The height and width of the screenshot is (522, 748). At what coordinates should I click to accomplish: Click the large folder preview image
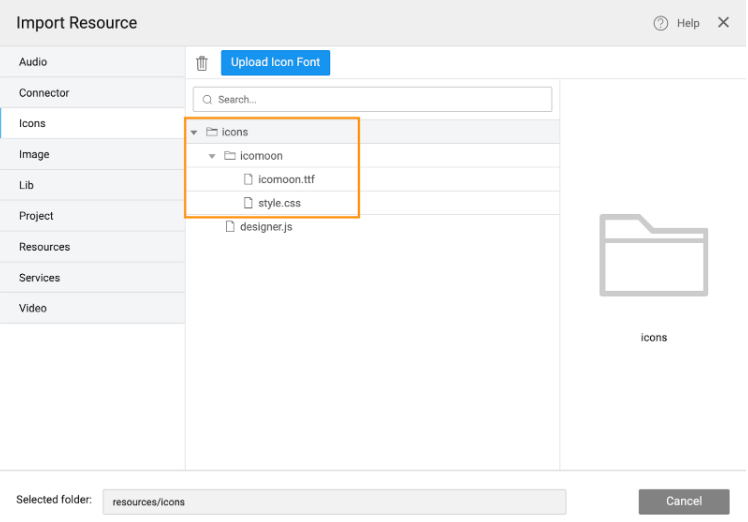[x=653, y=255]
